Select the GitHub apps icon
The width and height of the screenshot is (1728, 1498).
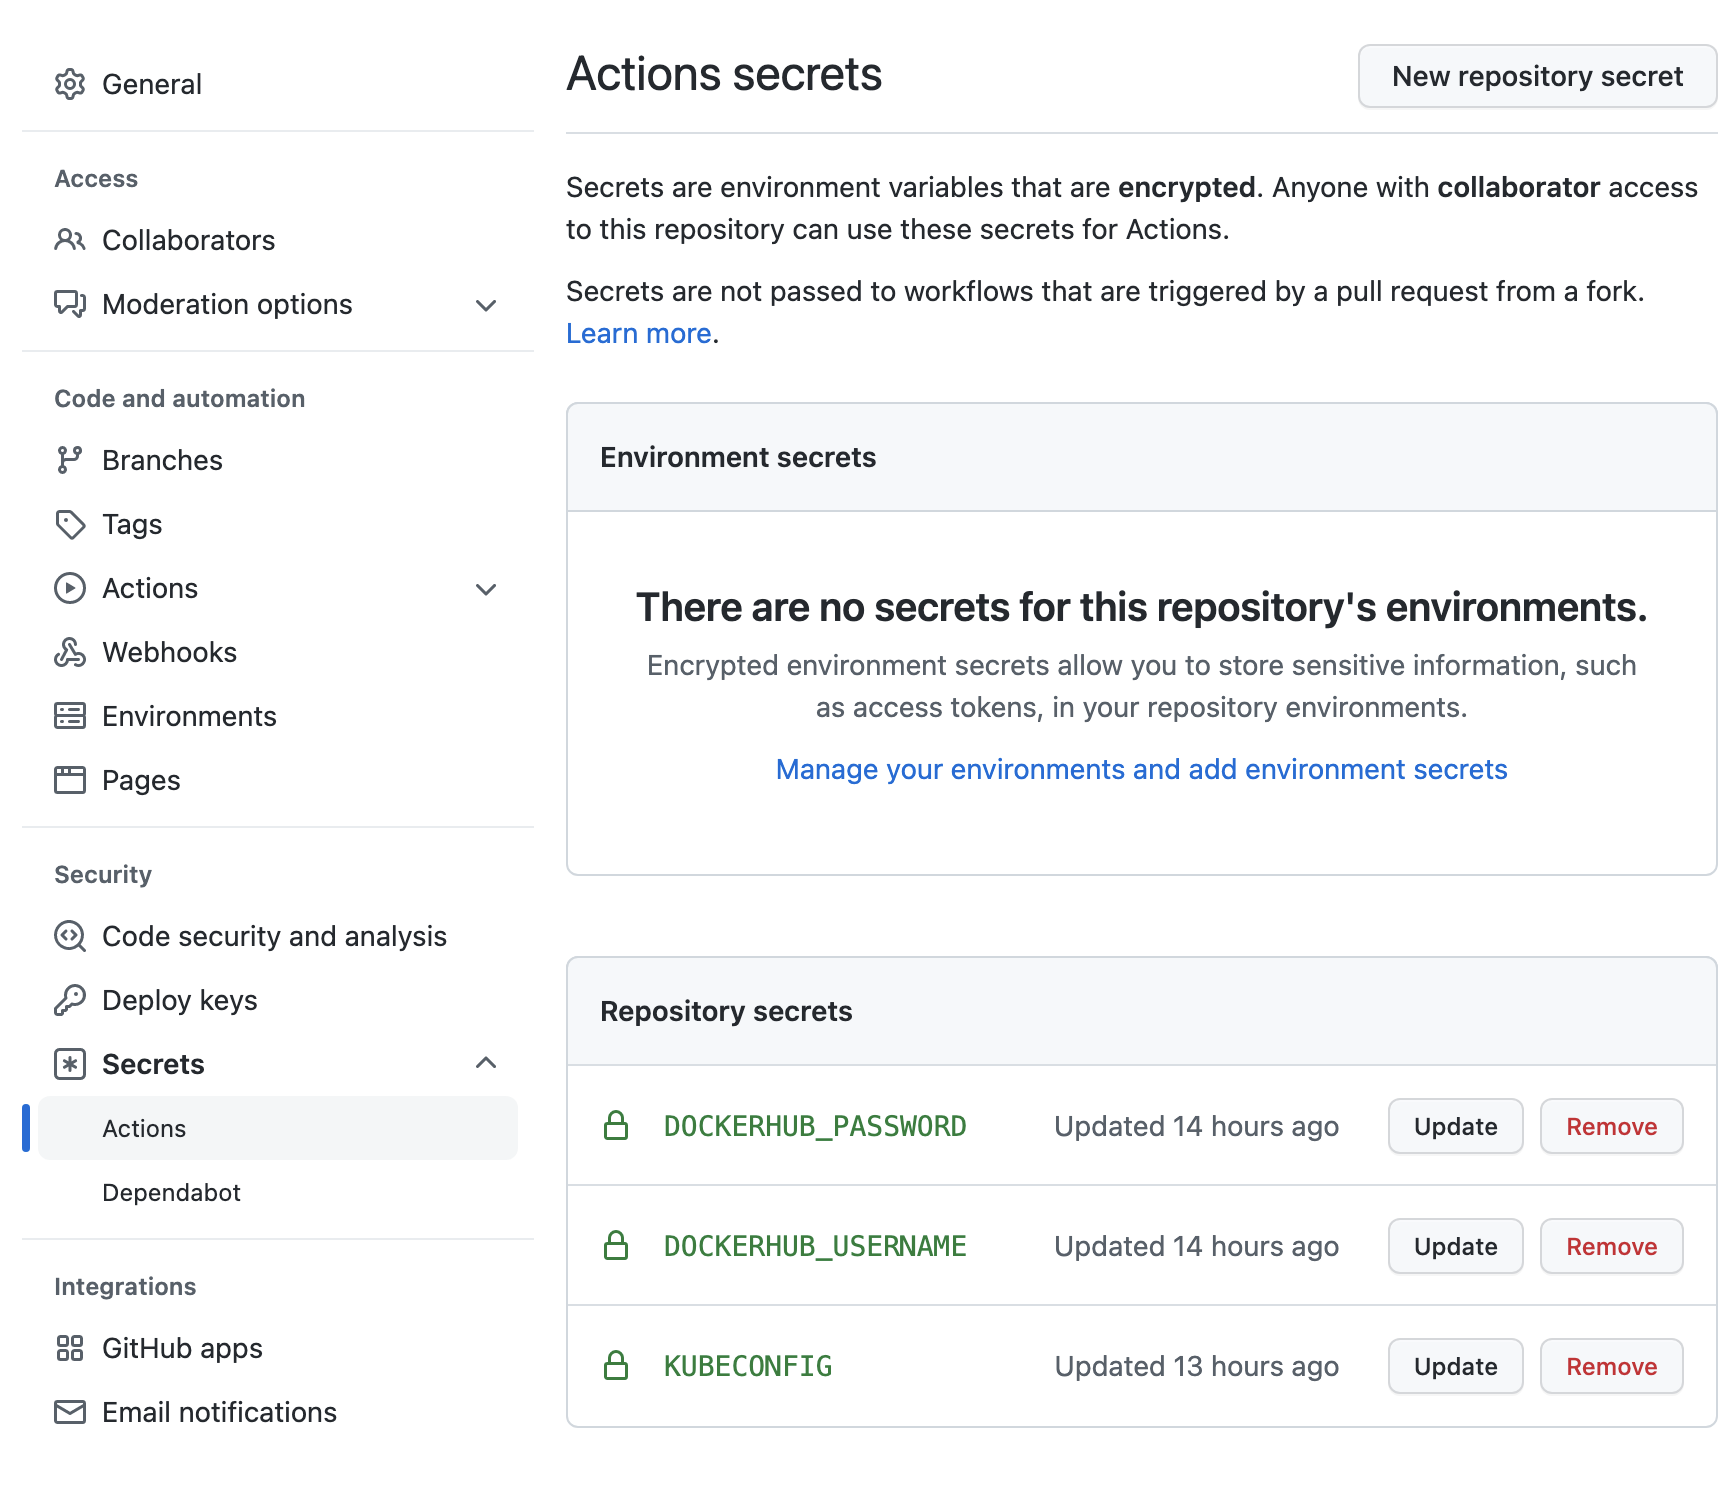[x=70, y=1348]
